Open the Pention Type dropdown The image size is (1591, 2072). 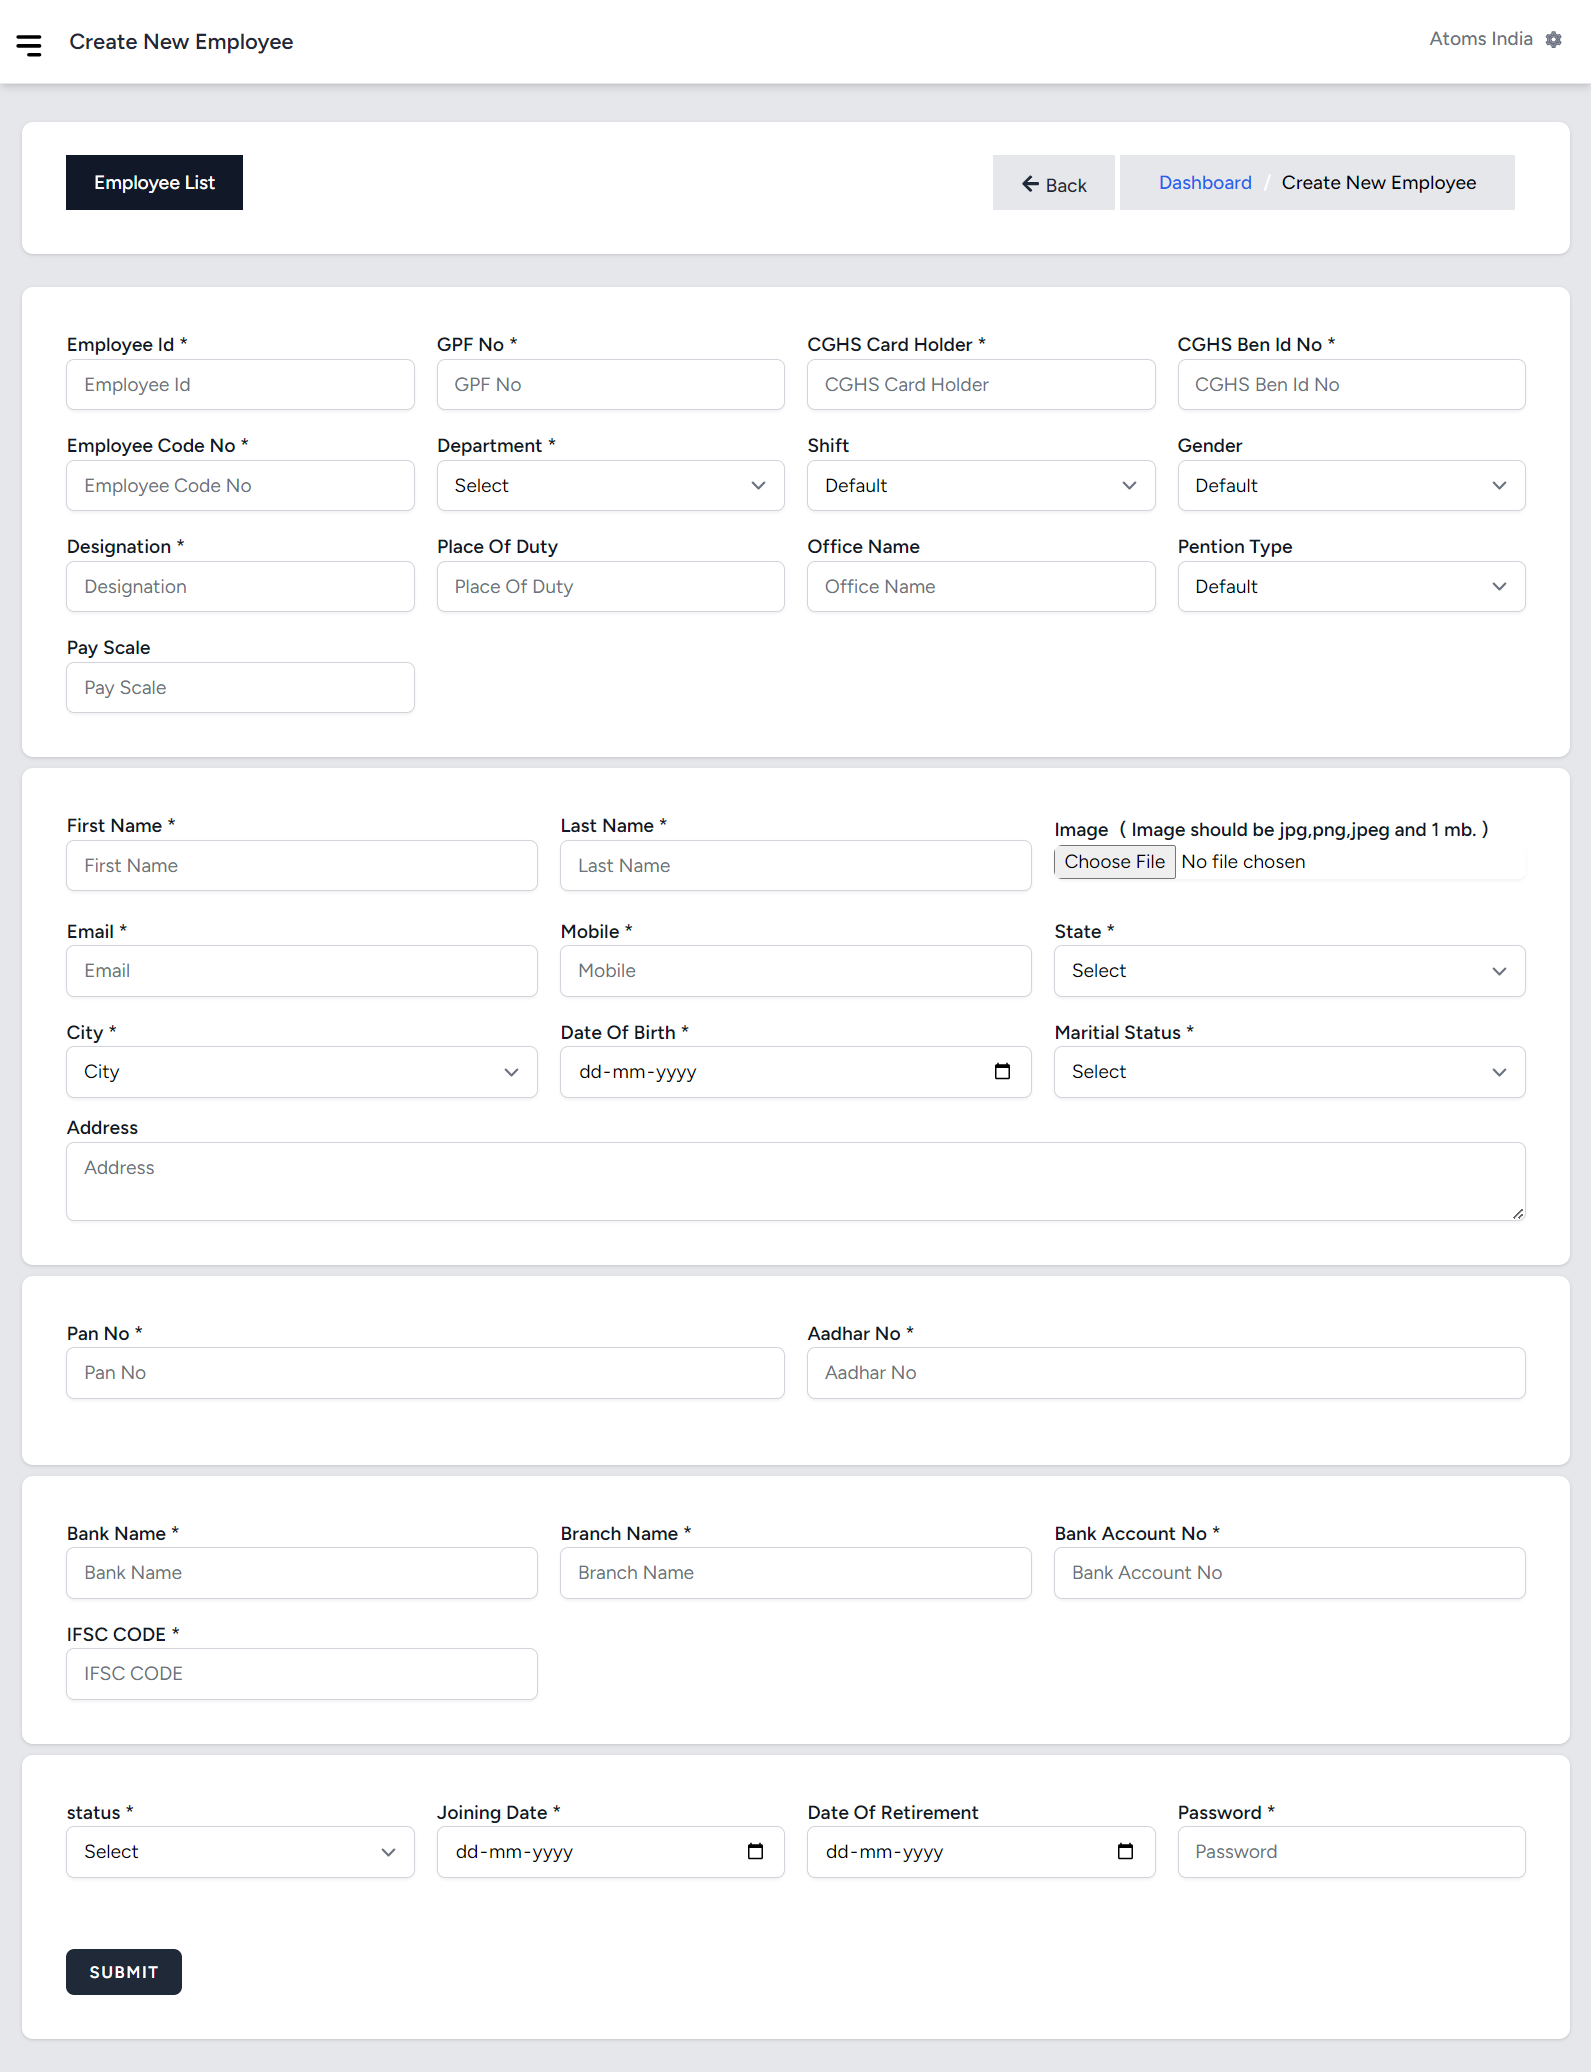click(x=1350, y=587)
